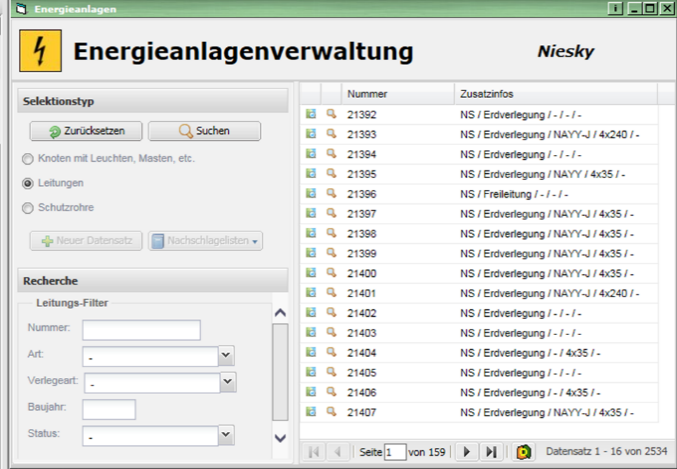Screen dimensions: 677x469
Task: Open details magnifier for row 21394
Action: (331, 154)
